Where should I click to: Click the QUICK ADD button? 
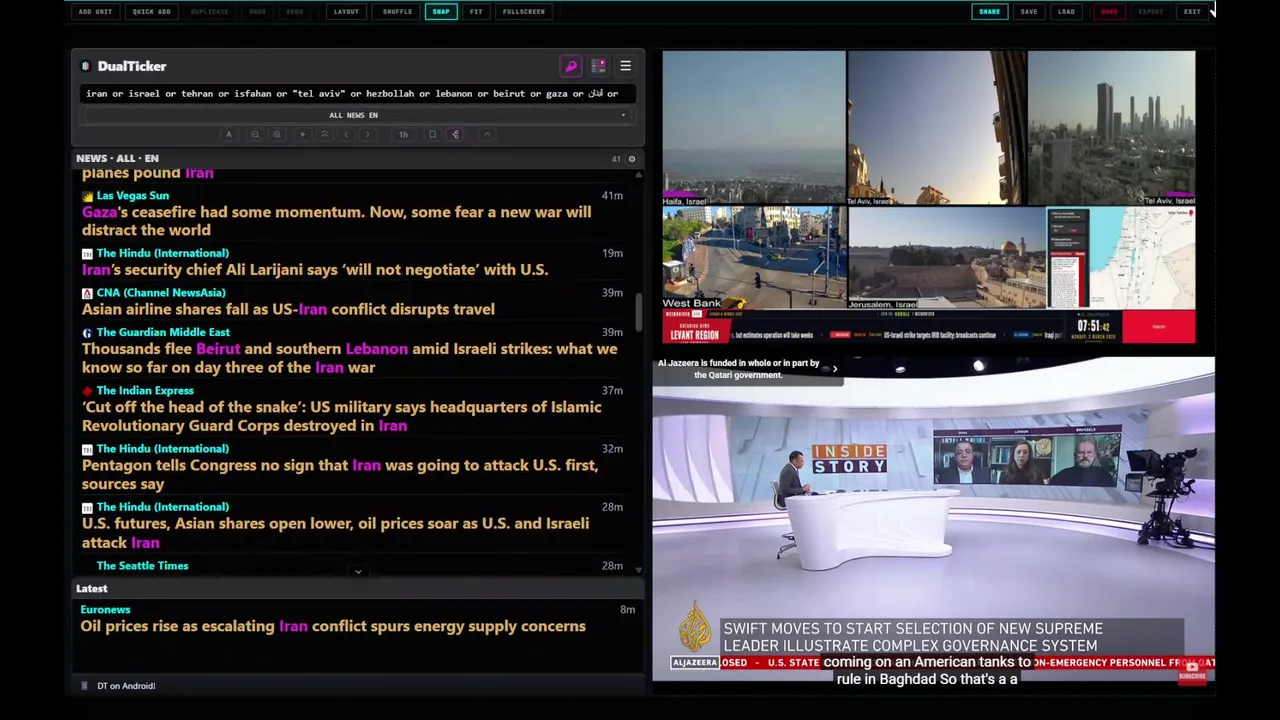click(x=151, y=12)
